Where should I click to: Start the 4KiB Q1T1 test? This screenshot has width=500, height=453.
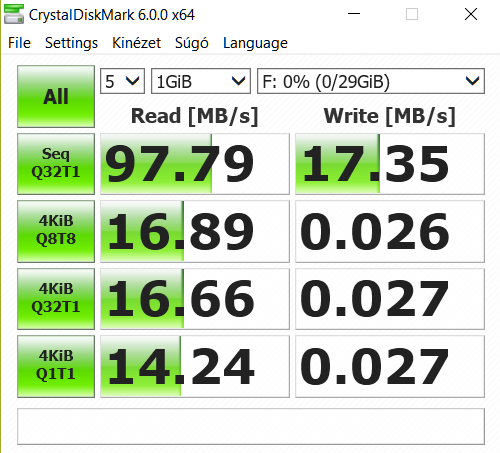pos(56,366)
